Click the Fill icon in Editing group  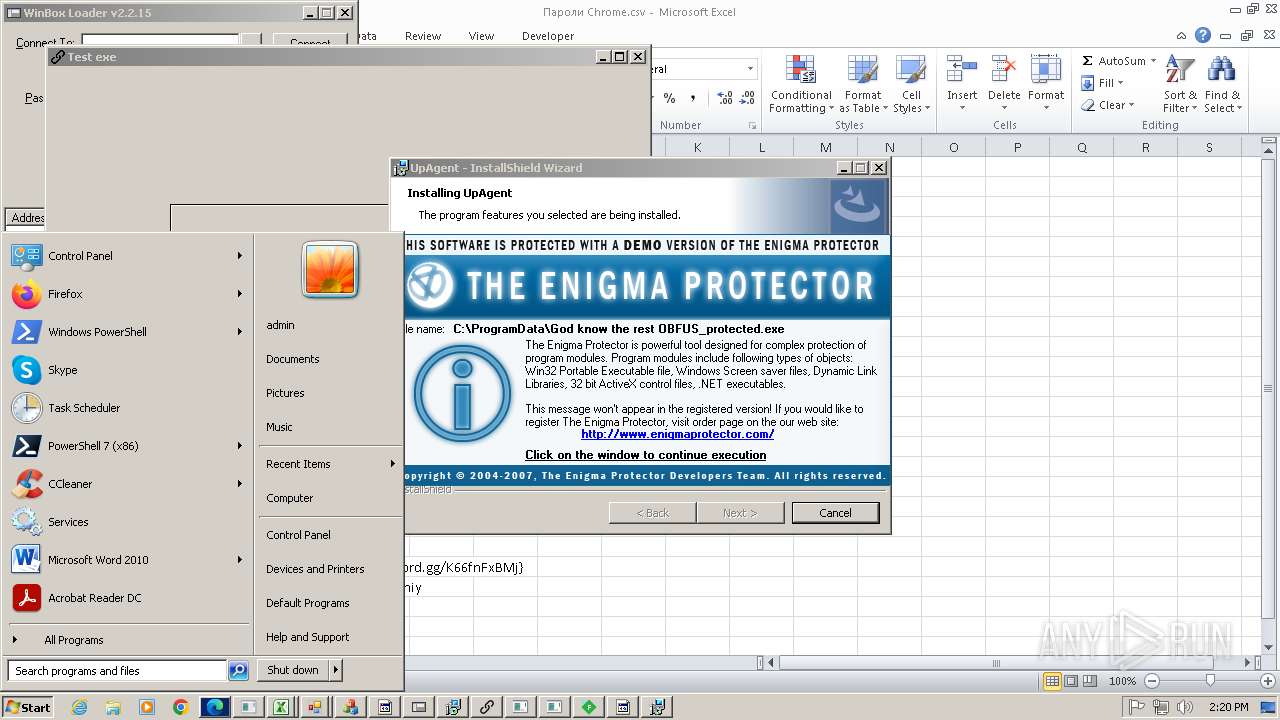(1088, 83)
